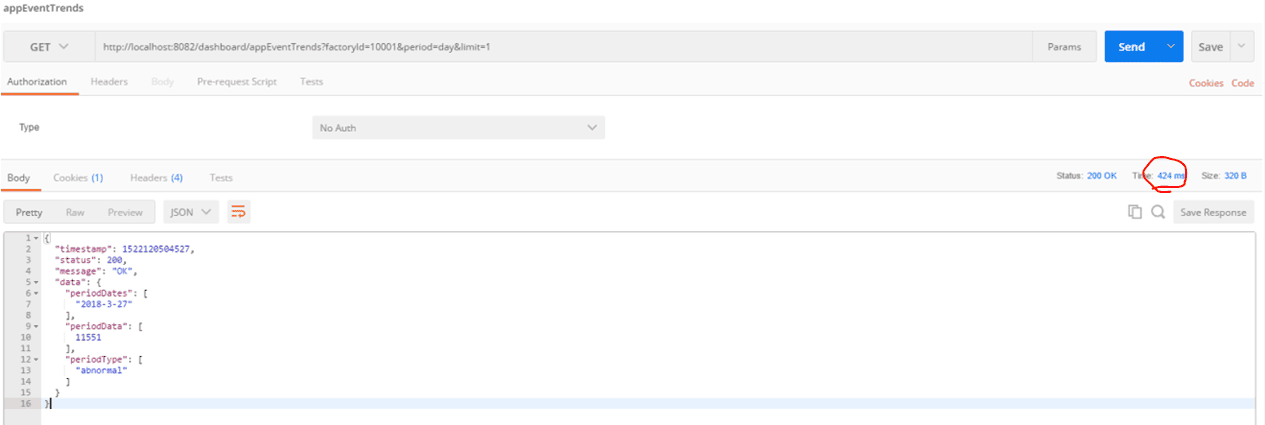Click the wrap lines icon
This screenshot has height=425, width=1265.
(238, 212)
